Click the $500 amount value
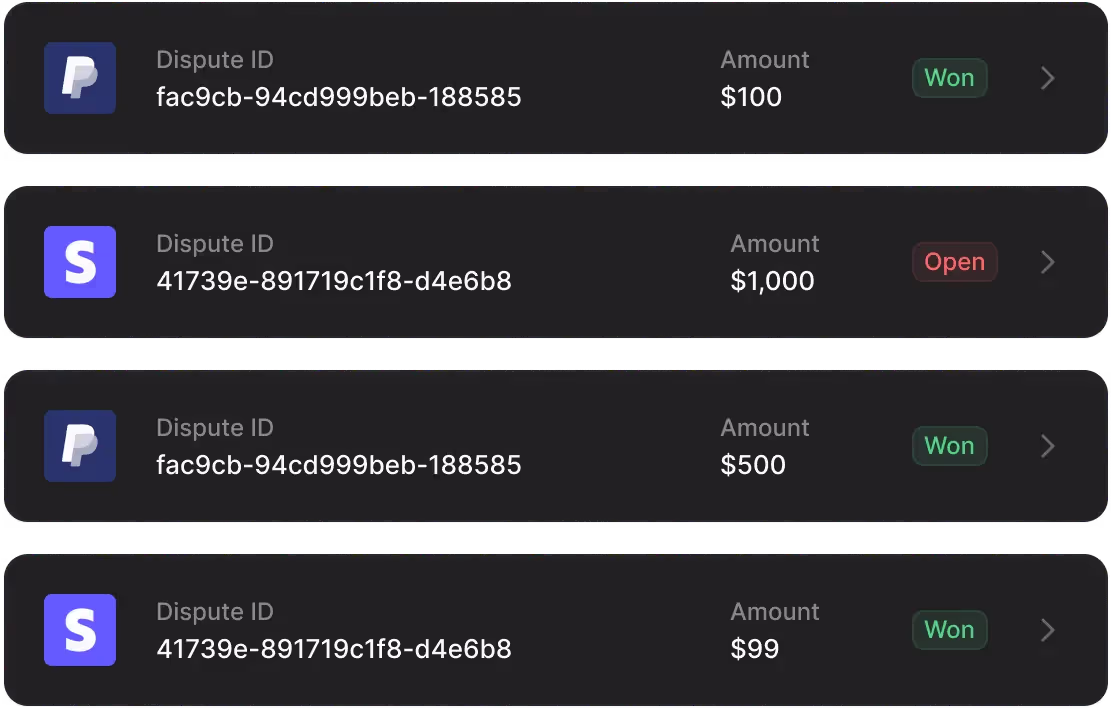Viewport: 1111px width, 711px height. pyautogui.click(x=753, y=465)
